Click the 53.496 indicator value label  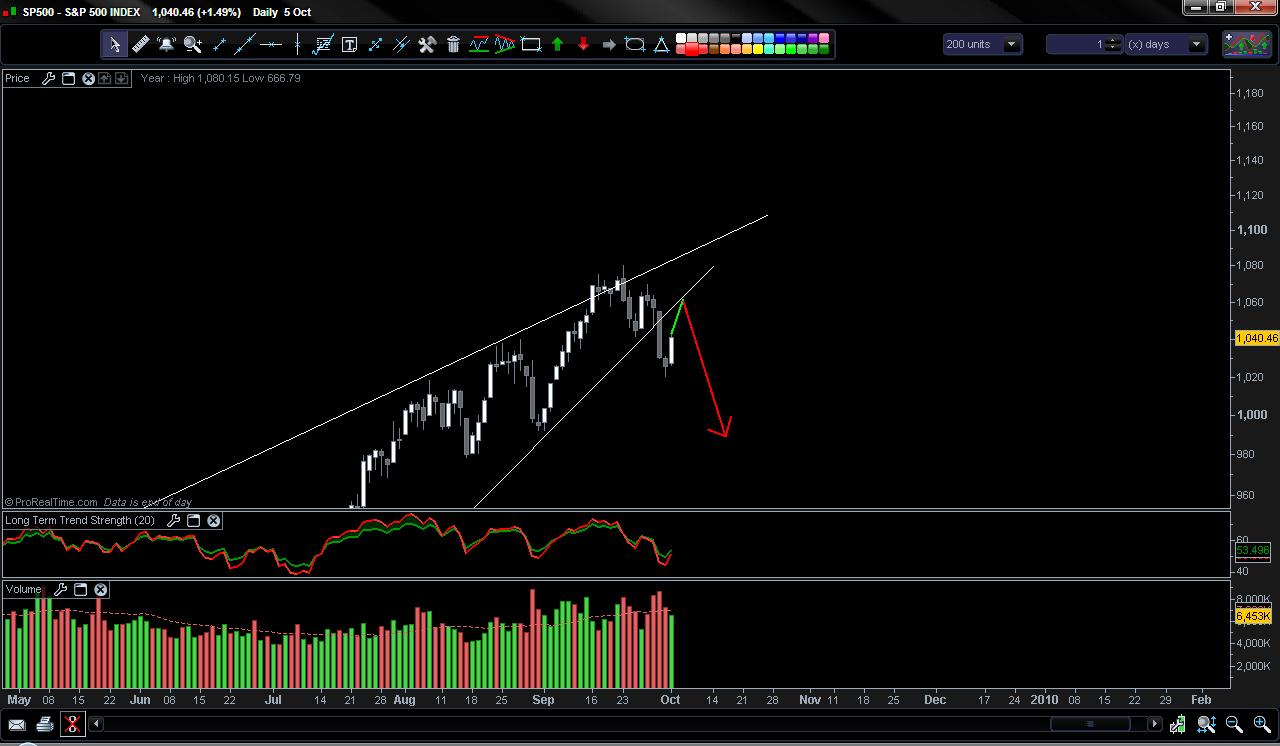click(x=1253, y=551)
